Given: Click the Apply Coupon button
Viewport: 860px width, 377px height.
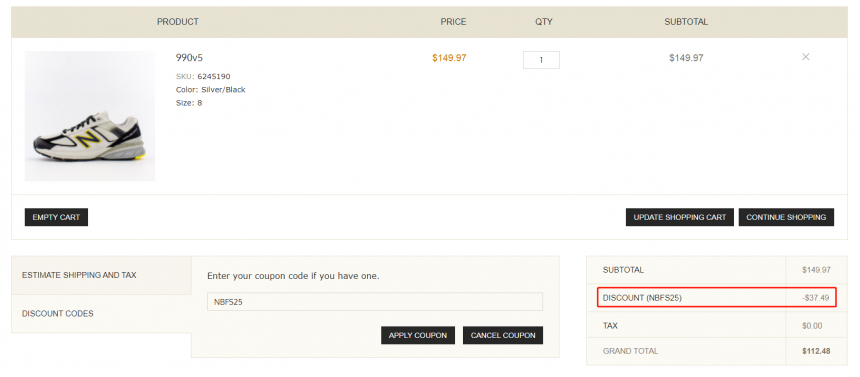Looking at the screenshot, I should point(418,335).
